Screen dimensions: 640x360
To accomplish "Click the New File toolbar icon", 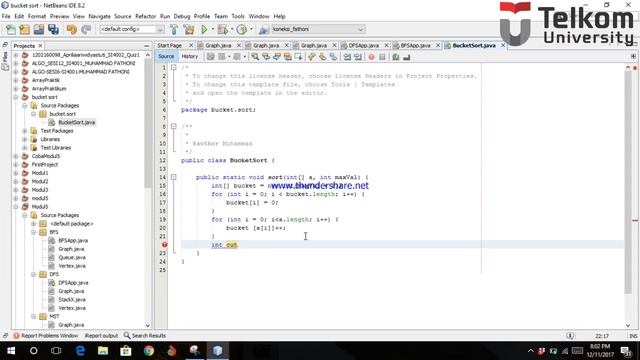I will tap(11, 29).
